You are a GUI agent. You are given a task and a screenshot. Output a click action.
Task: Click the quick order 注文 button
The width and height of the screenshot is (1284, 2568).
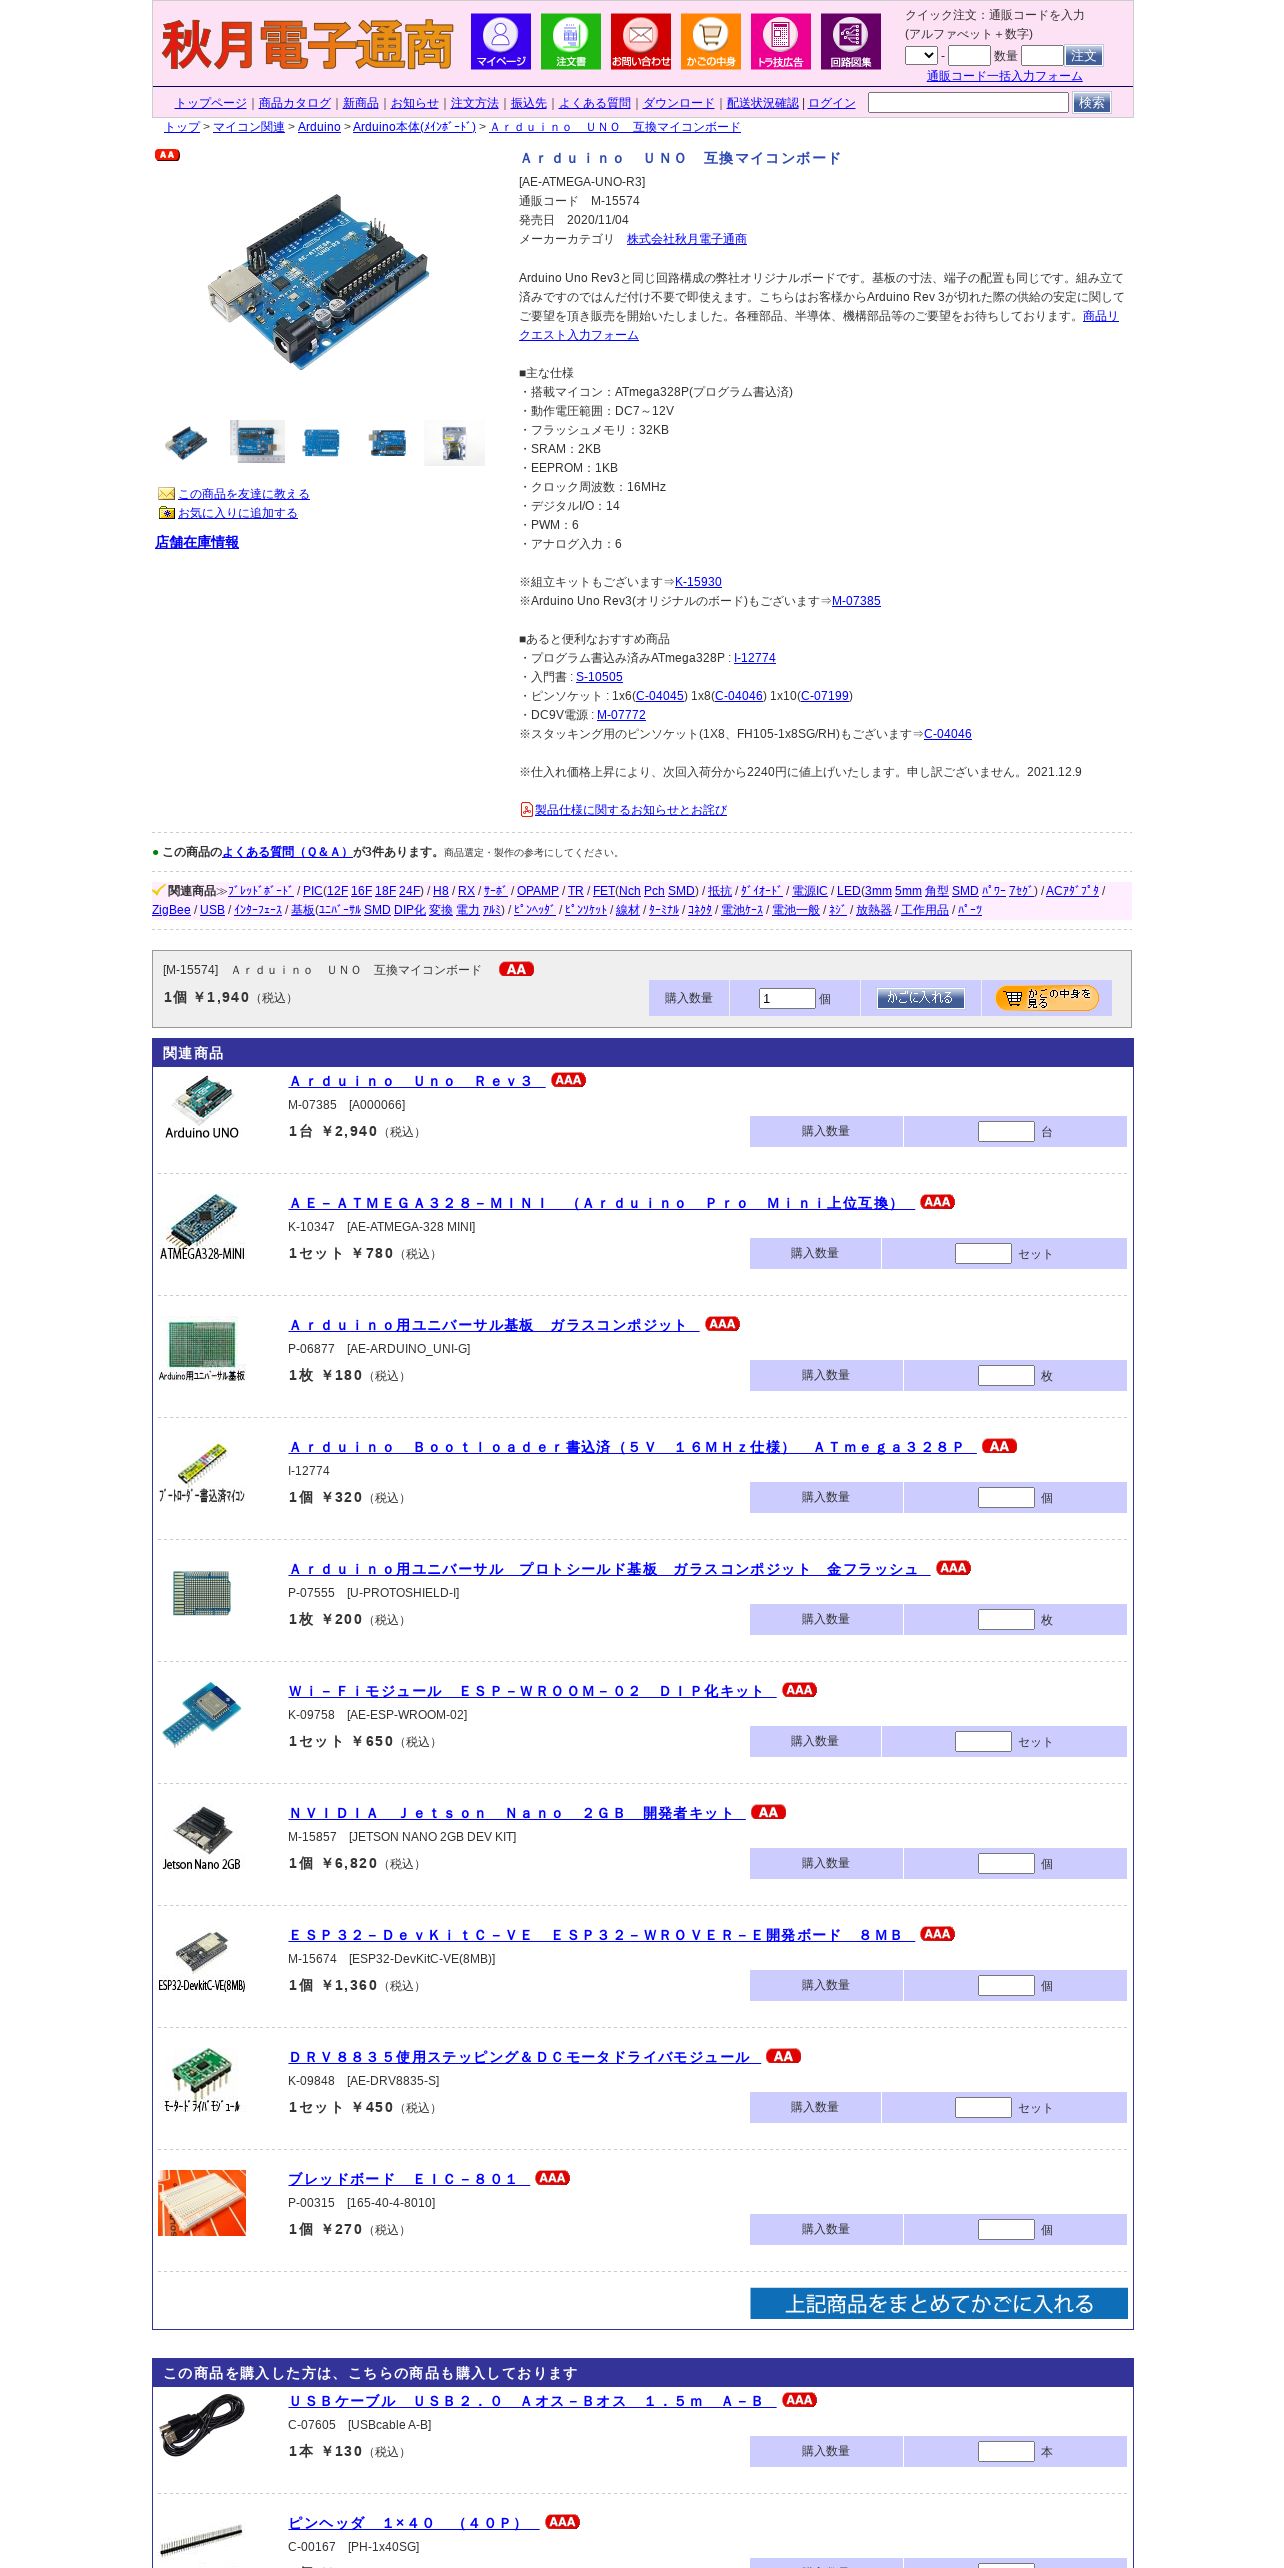click(1083, 56)
